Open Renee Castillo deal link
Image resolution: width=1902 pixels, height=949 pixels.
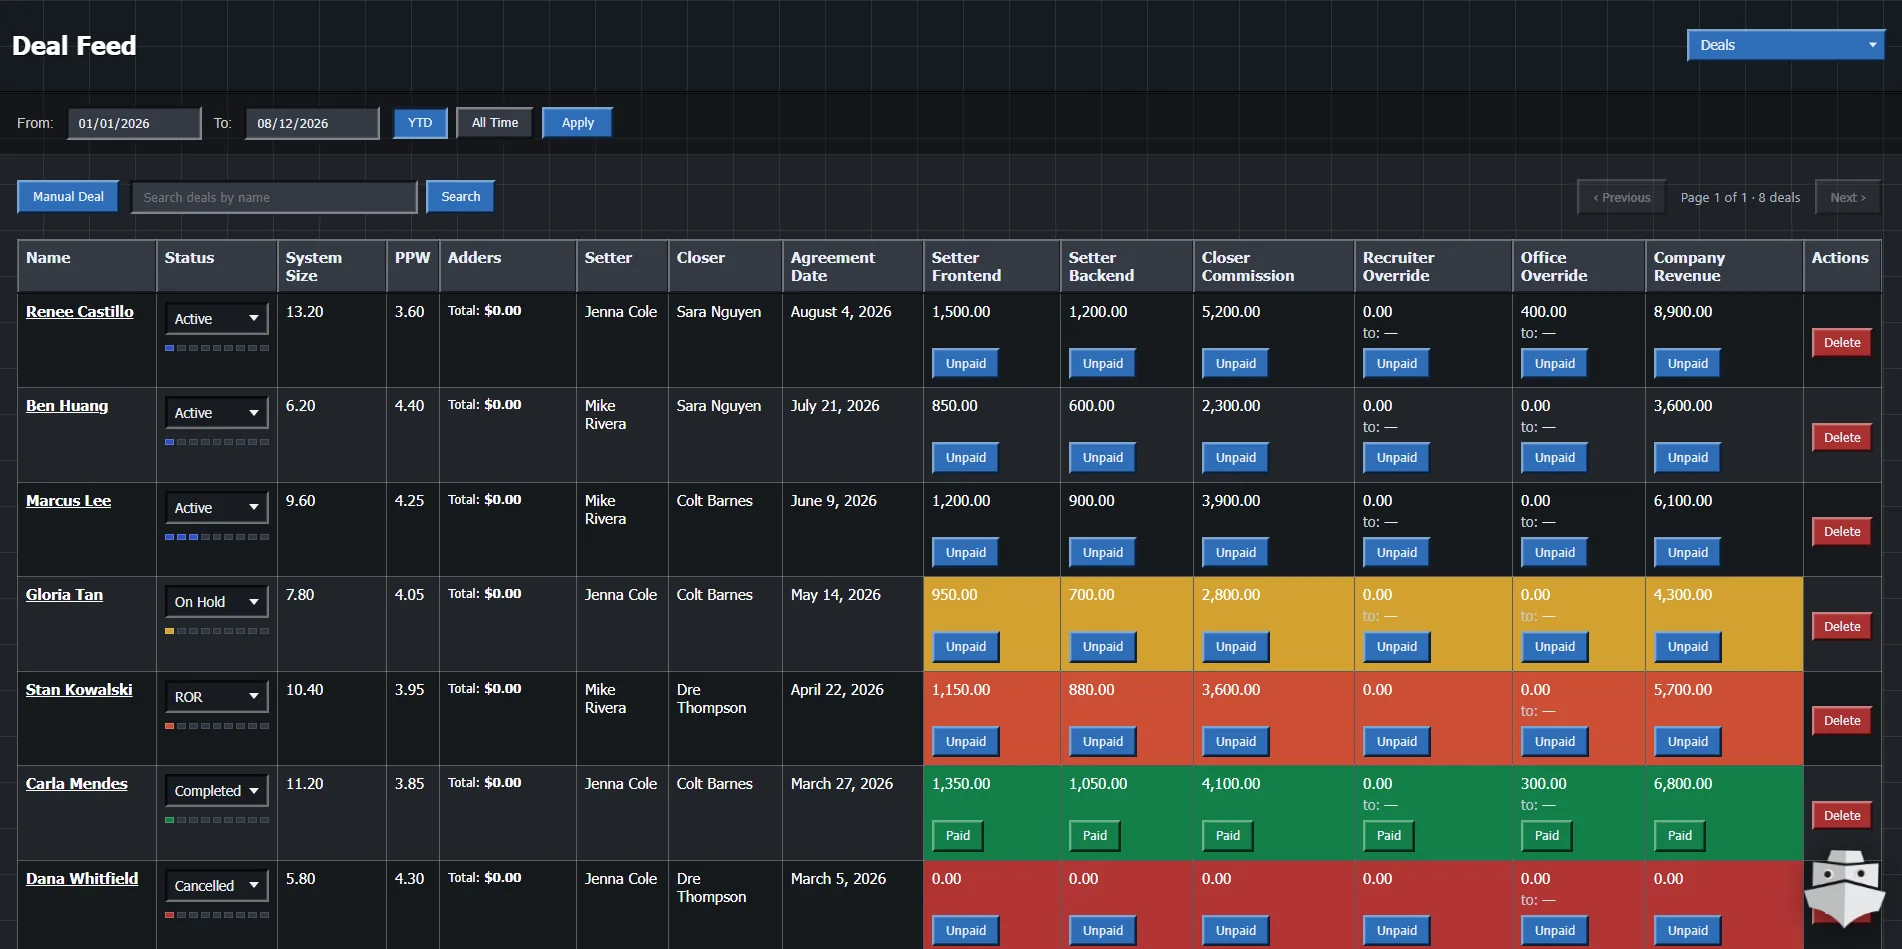(80, 312)
